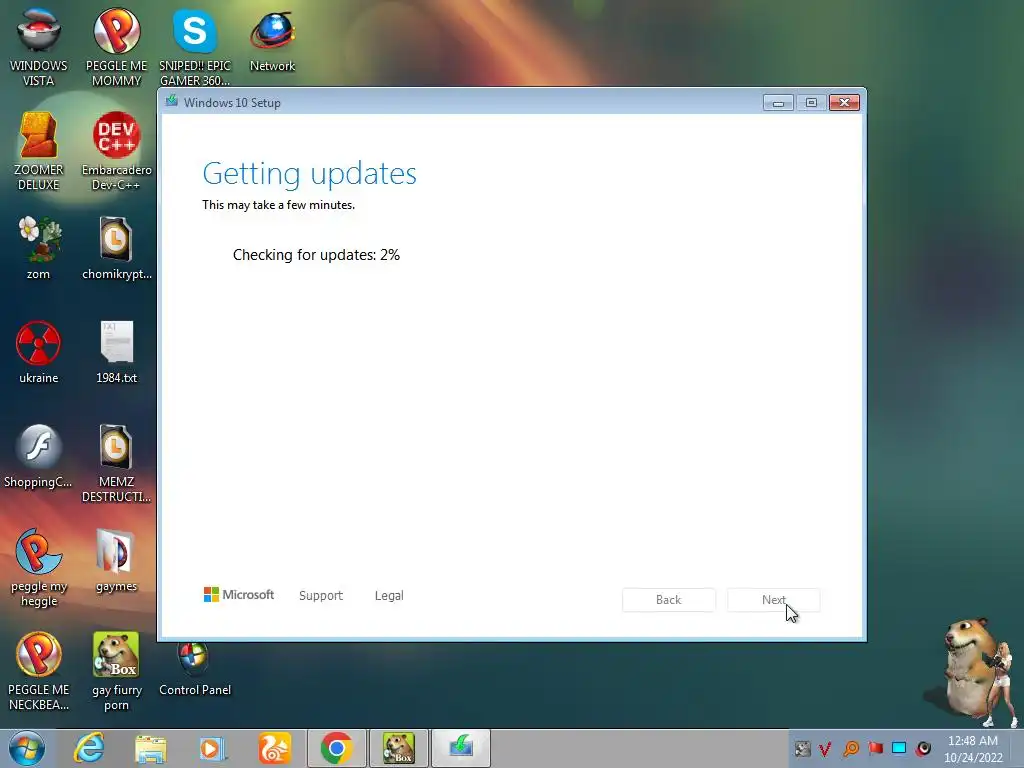This screenshot has height=768, width=1024.
Task: Select the Embarcadero Dev-C++ icon
Action: coord(116,152)
